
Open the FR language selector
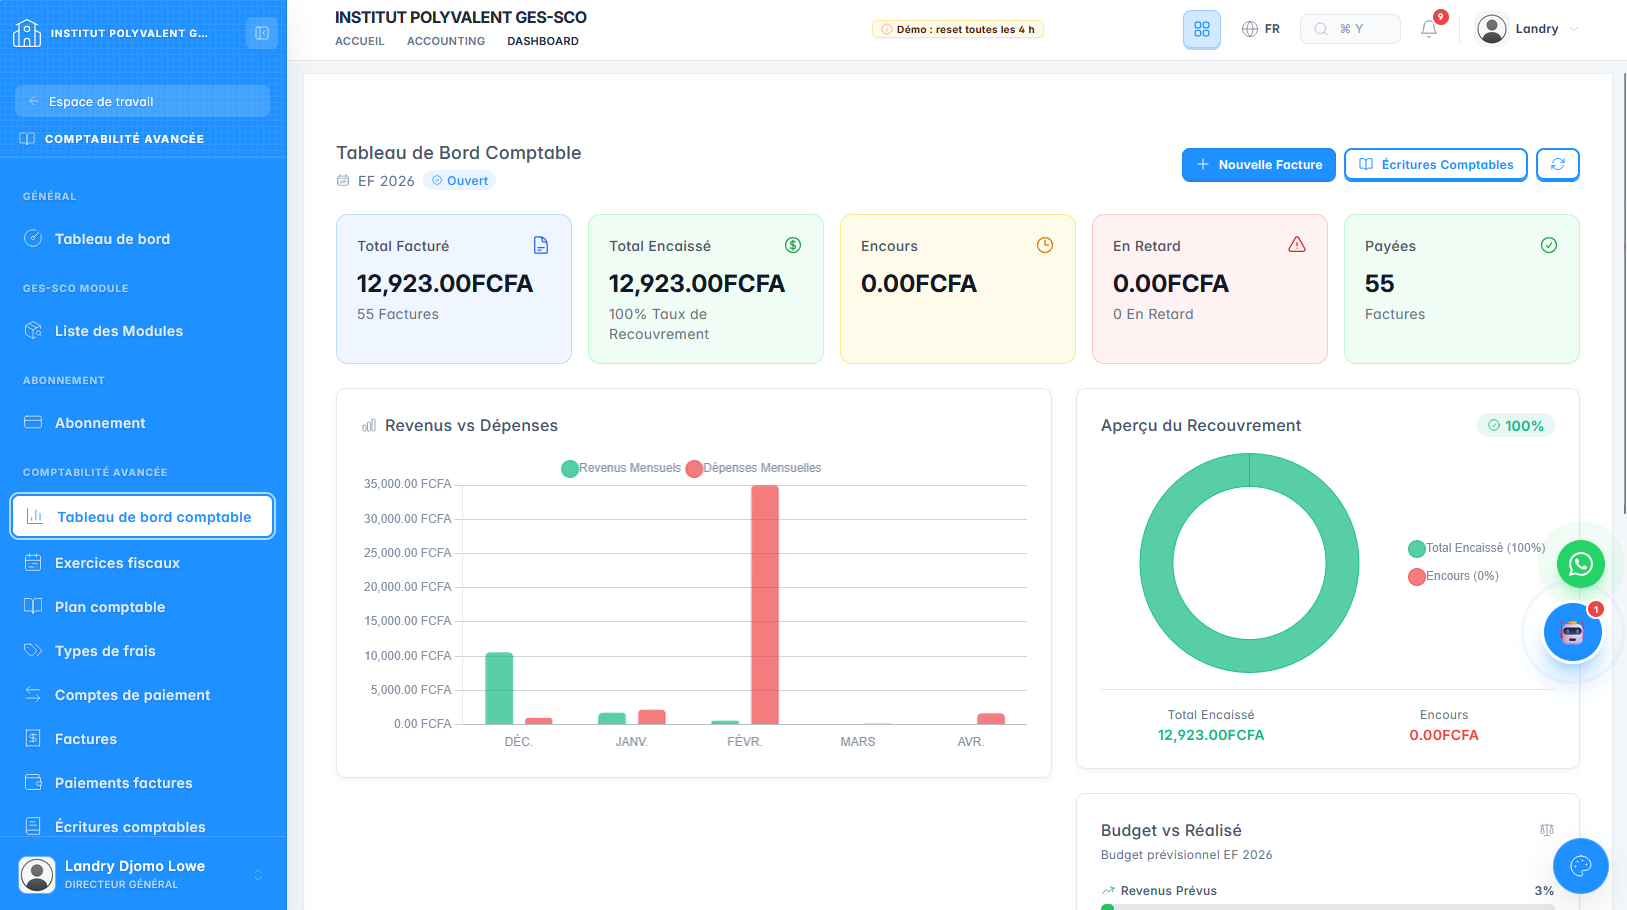pyautogui.click(x=1261, y=29)
